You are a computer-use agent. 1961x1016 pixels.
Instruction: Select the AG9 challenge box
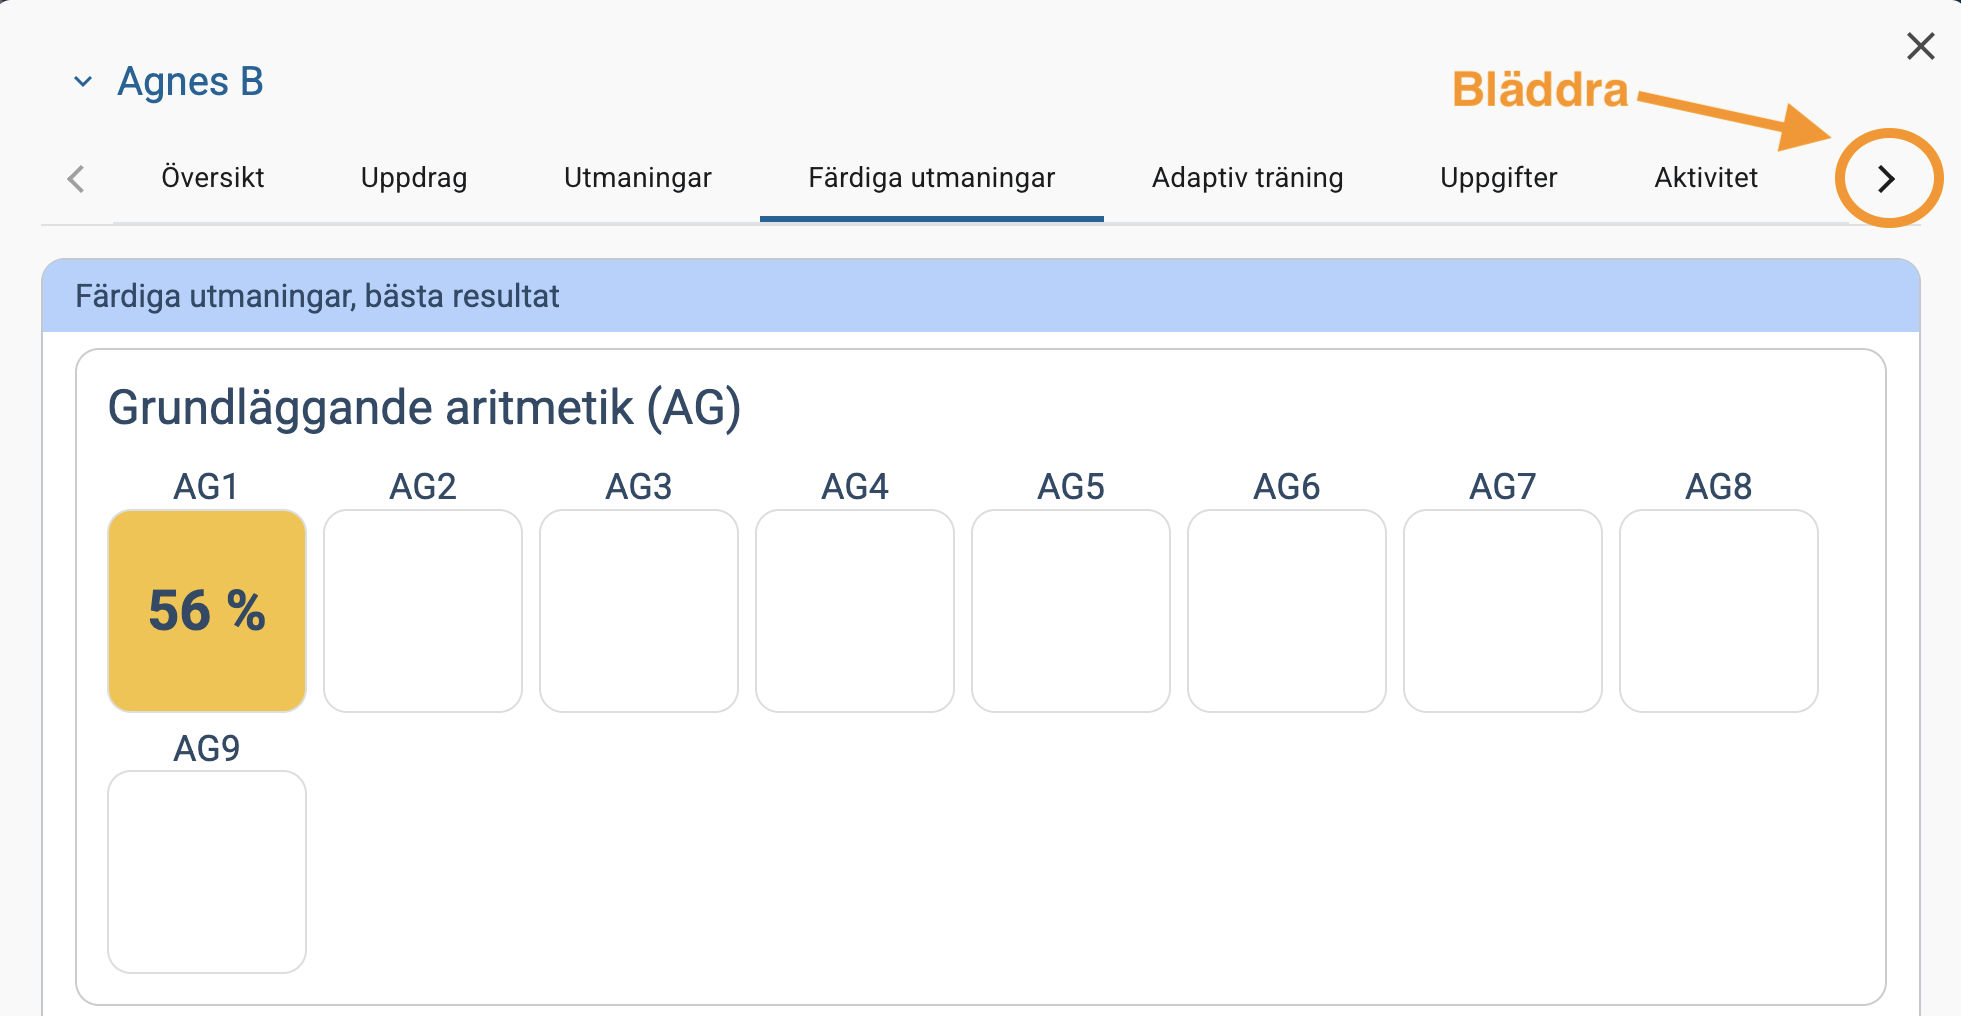coord(207,872)
